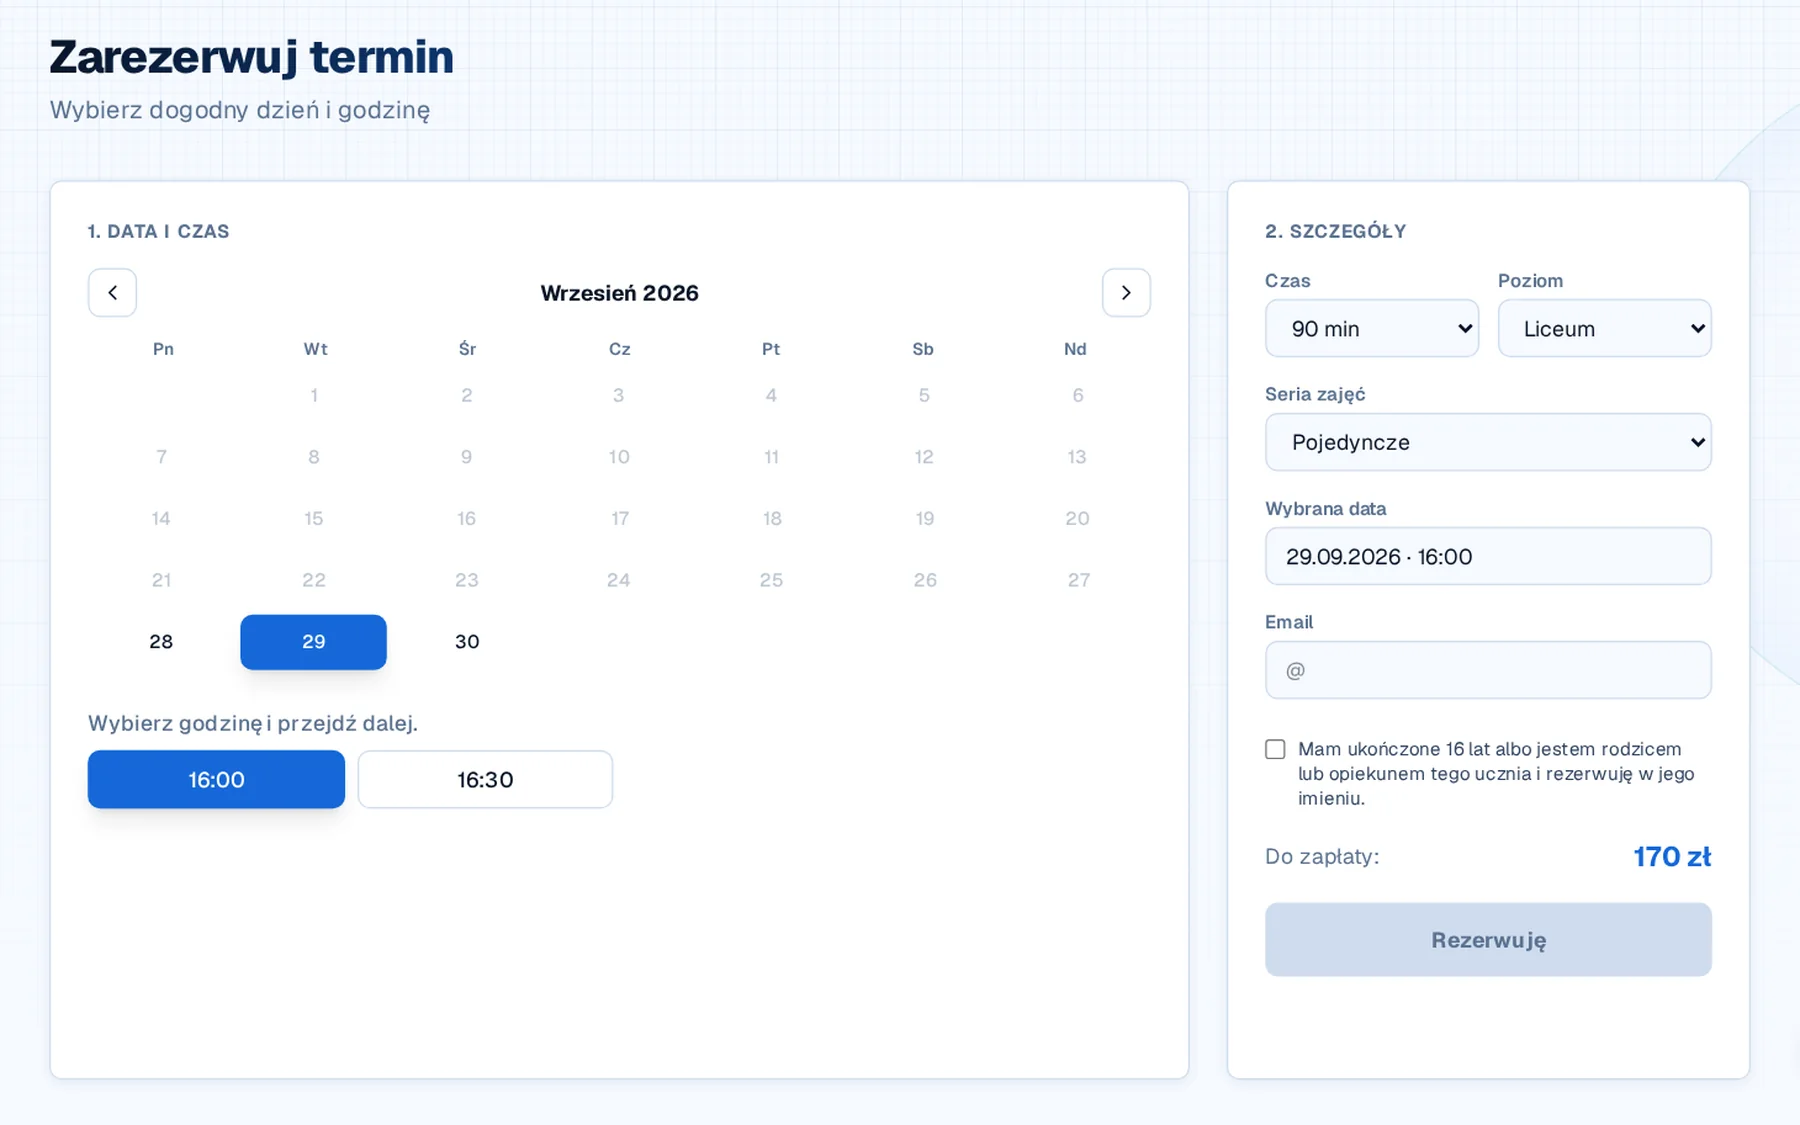Focus the Email input field
Screen dimensions: 1800x1125
[1488, 670]
